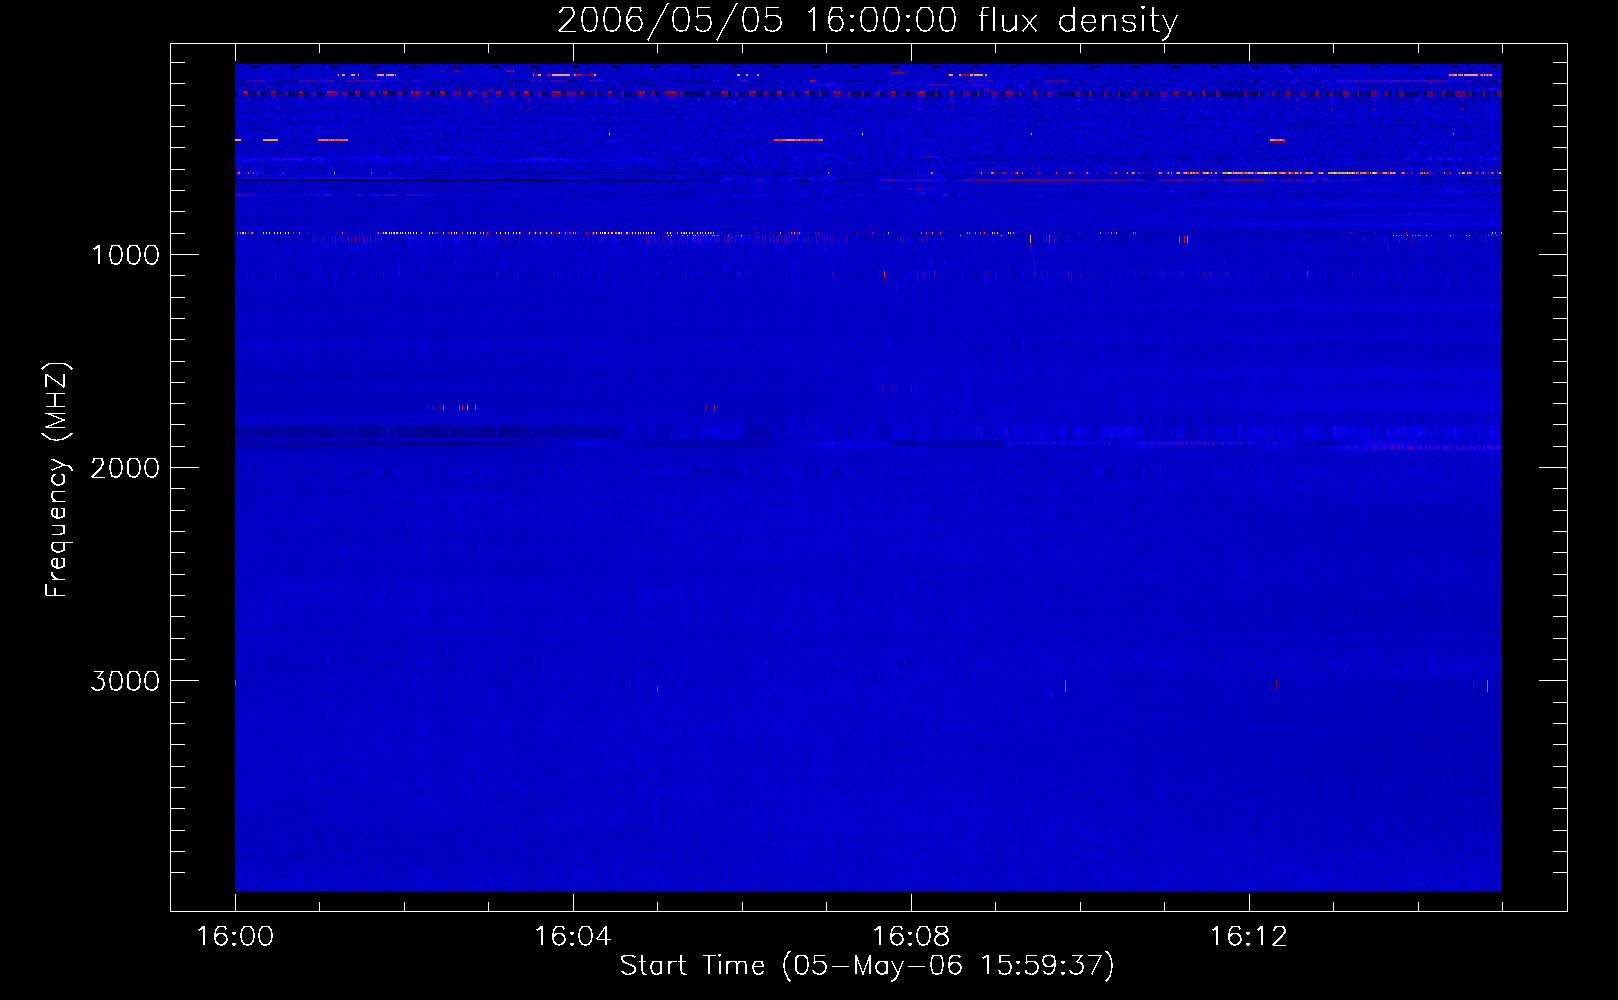Click the red dot near 3000 MHz at 16:12
Image resolution: width=1618 pixels, height=1000 pixels.
pyautogui.click(x=1276, y=685)
